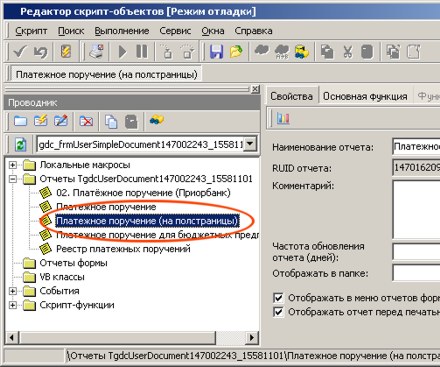
Task: Save script using the blue floppy icon
Action: 216,52
